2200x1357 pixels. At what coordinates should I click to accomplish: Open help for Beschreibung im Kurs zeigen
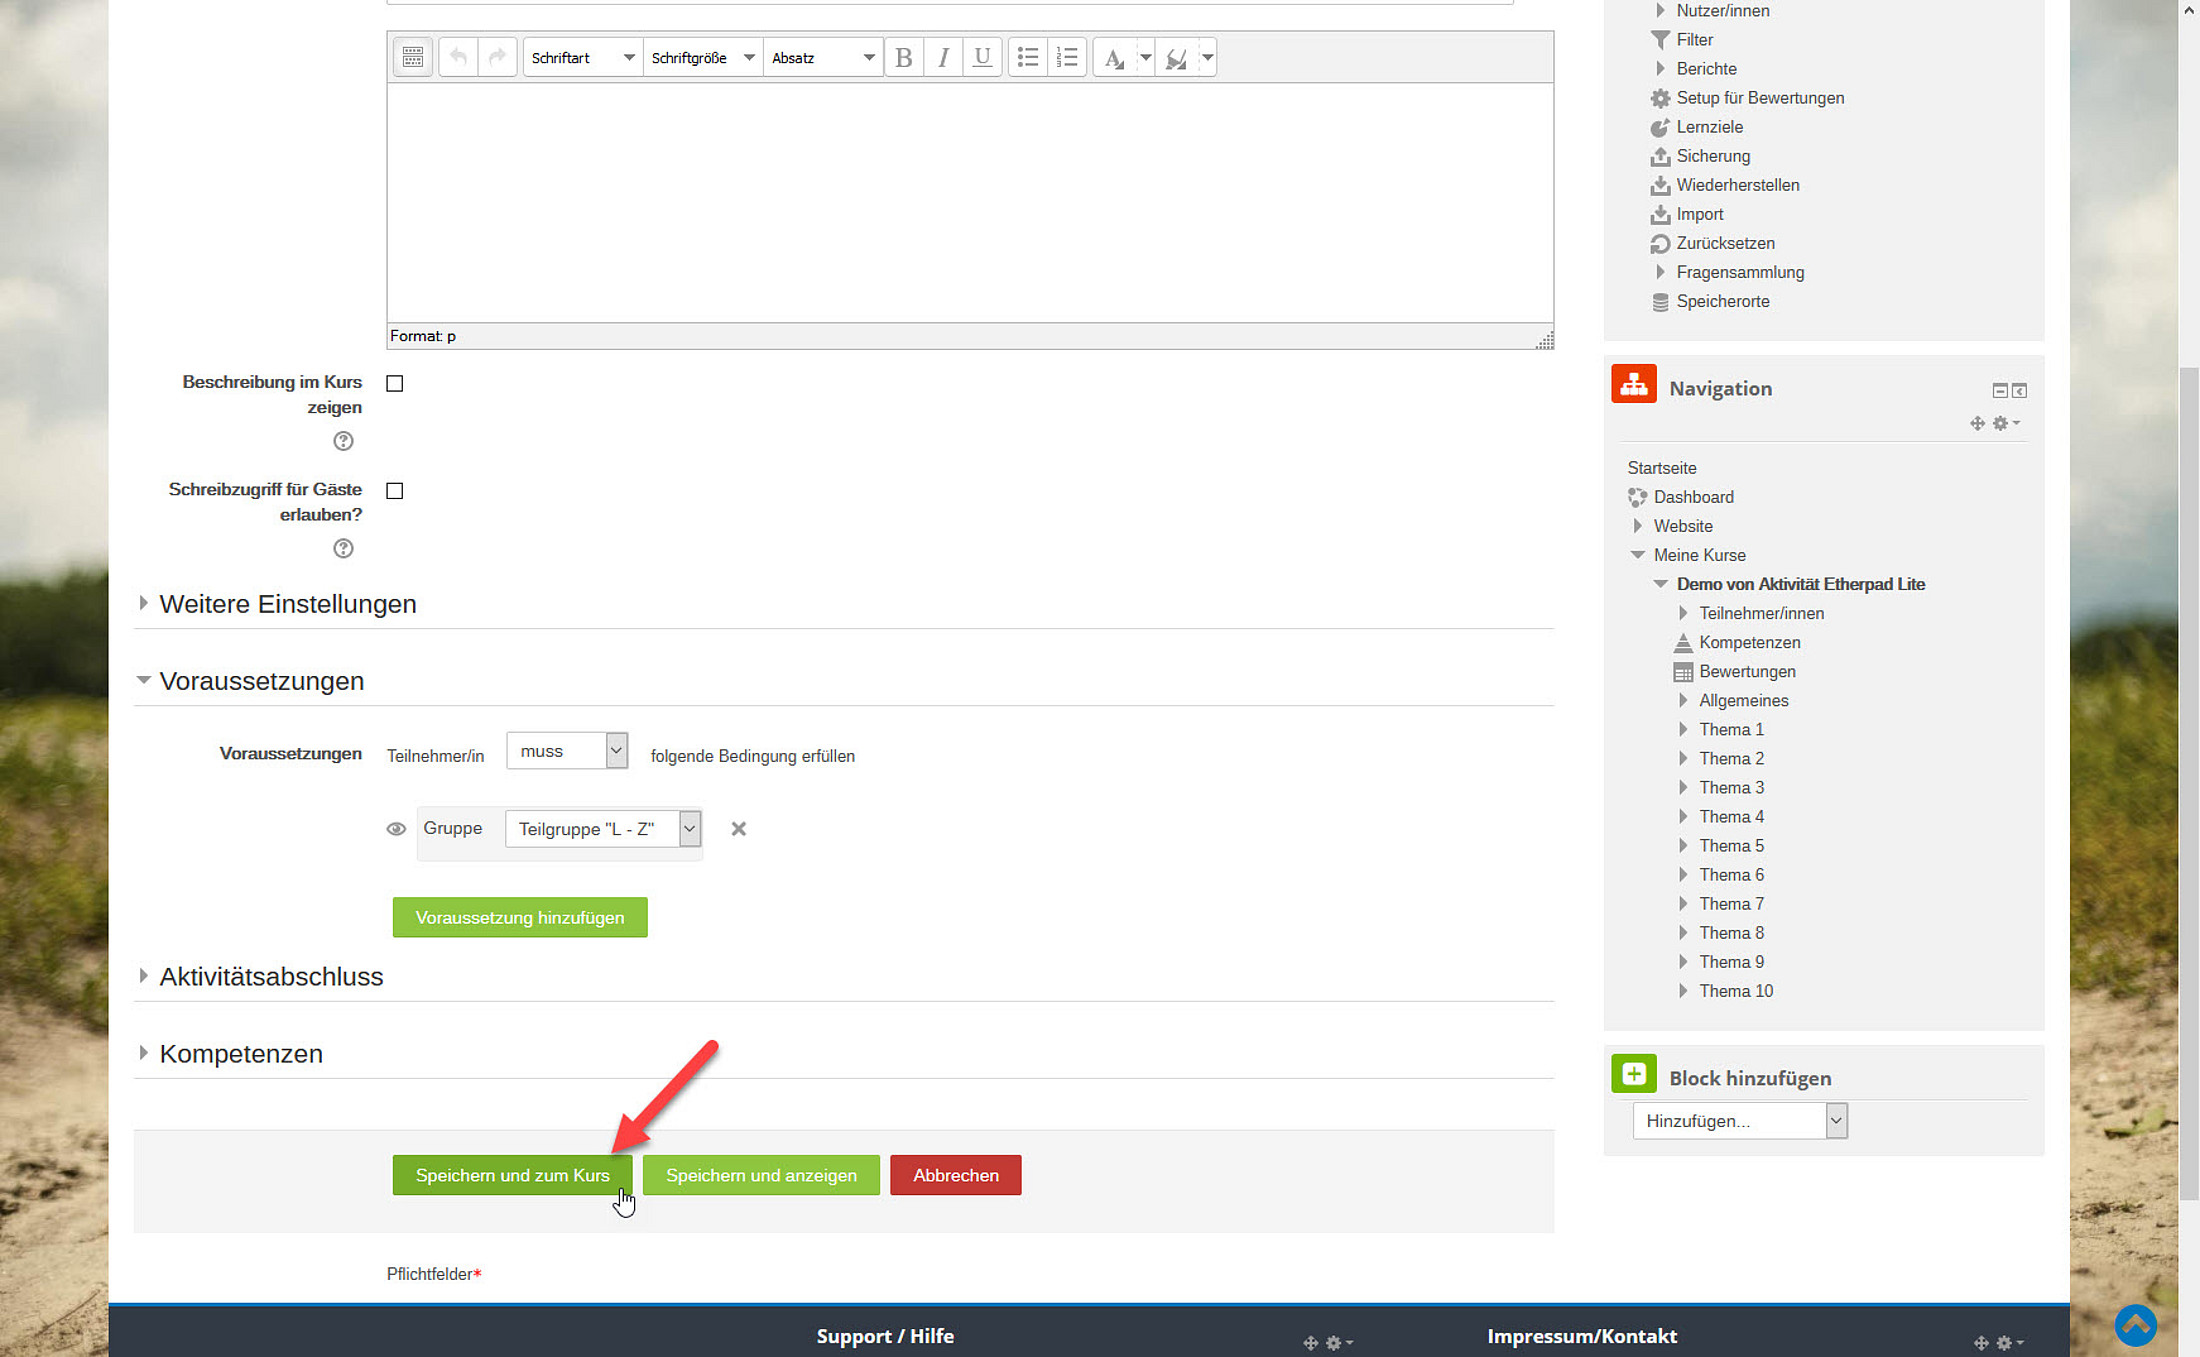tap(343, 441)
